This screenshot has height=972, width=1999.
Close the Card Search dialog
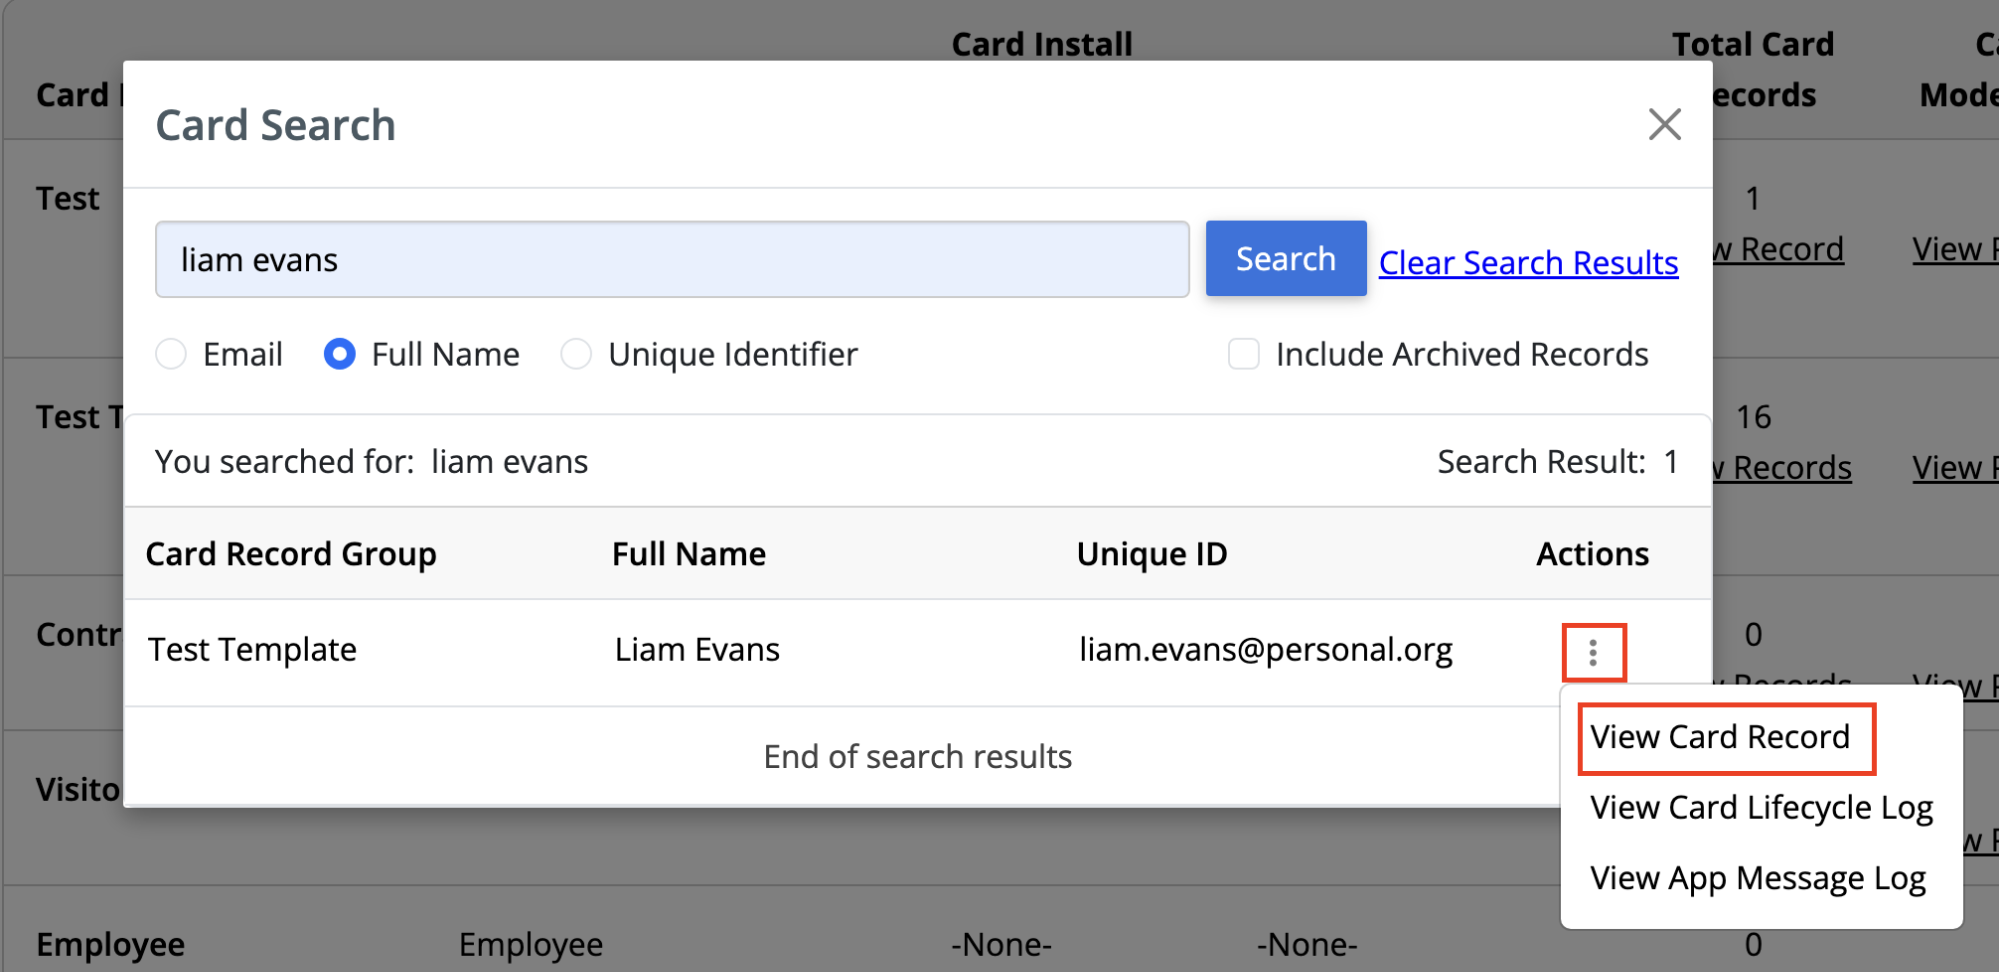1664,124
